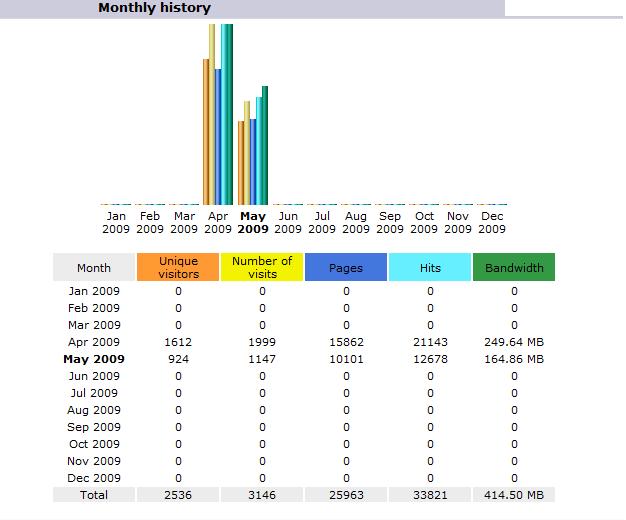626x520 pixels.
Task: Click the Jan 2009 row label in table
Action: tap(94, 291)
